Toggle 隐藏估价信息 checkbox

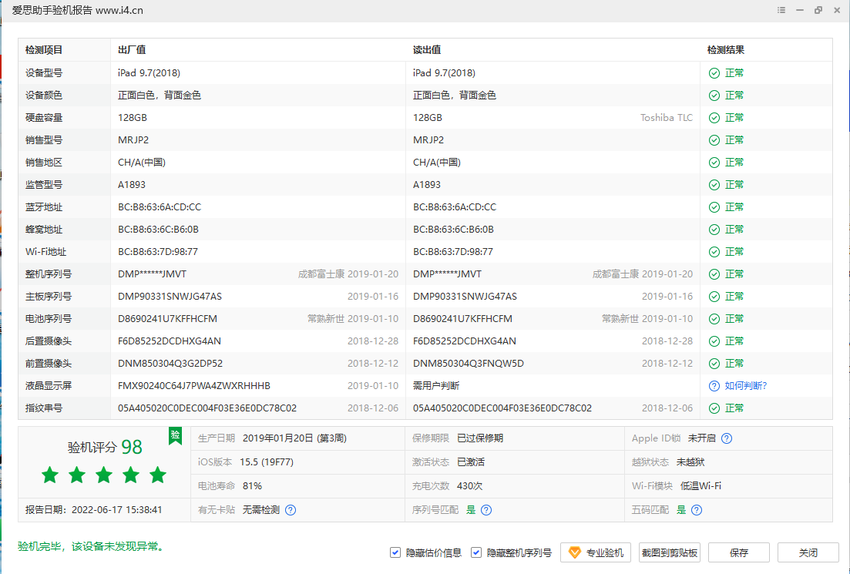tap(395, 552)
